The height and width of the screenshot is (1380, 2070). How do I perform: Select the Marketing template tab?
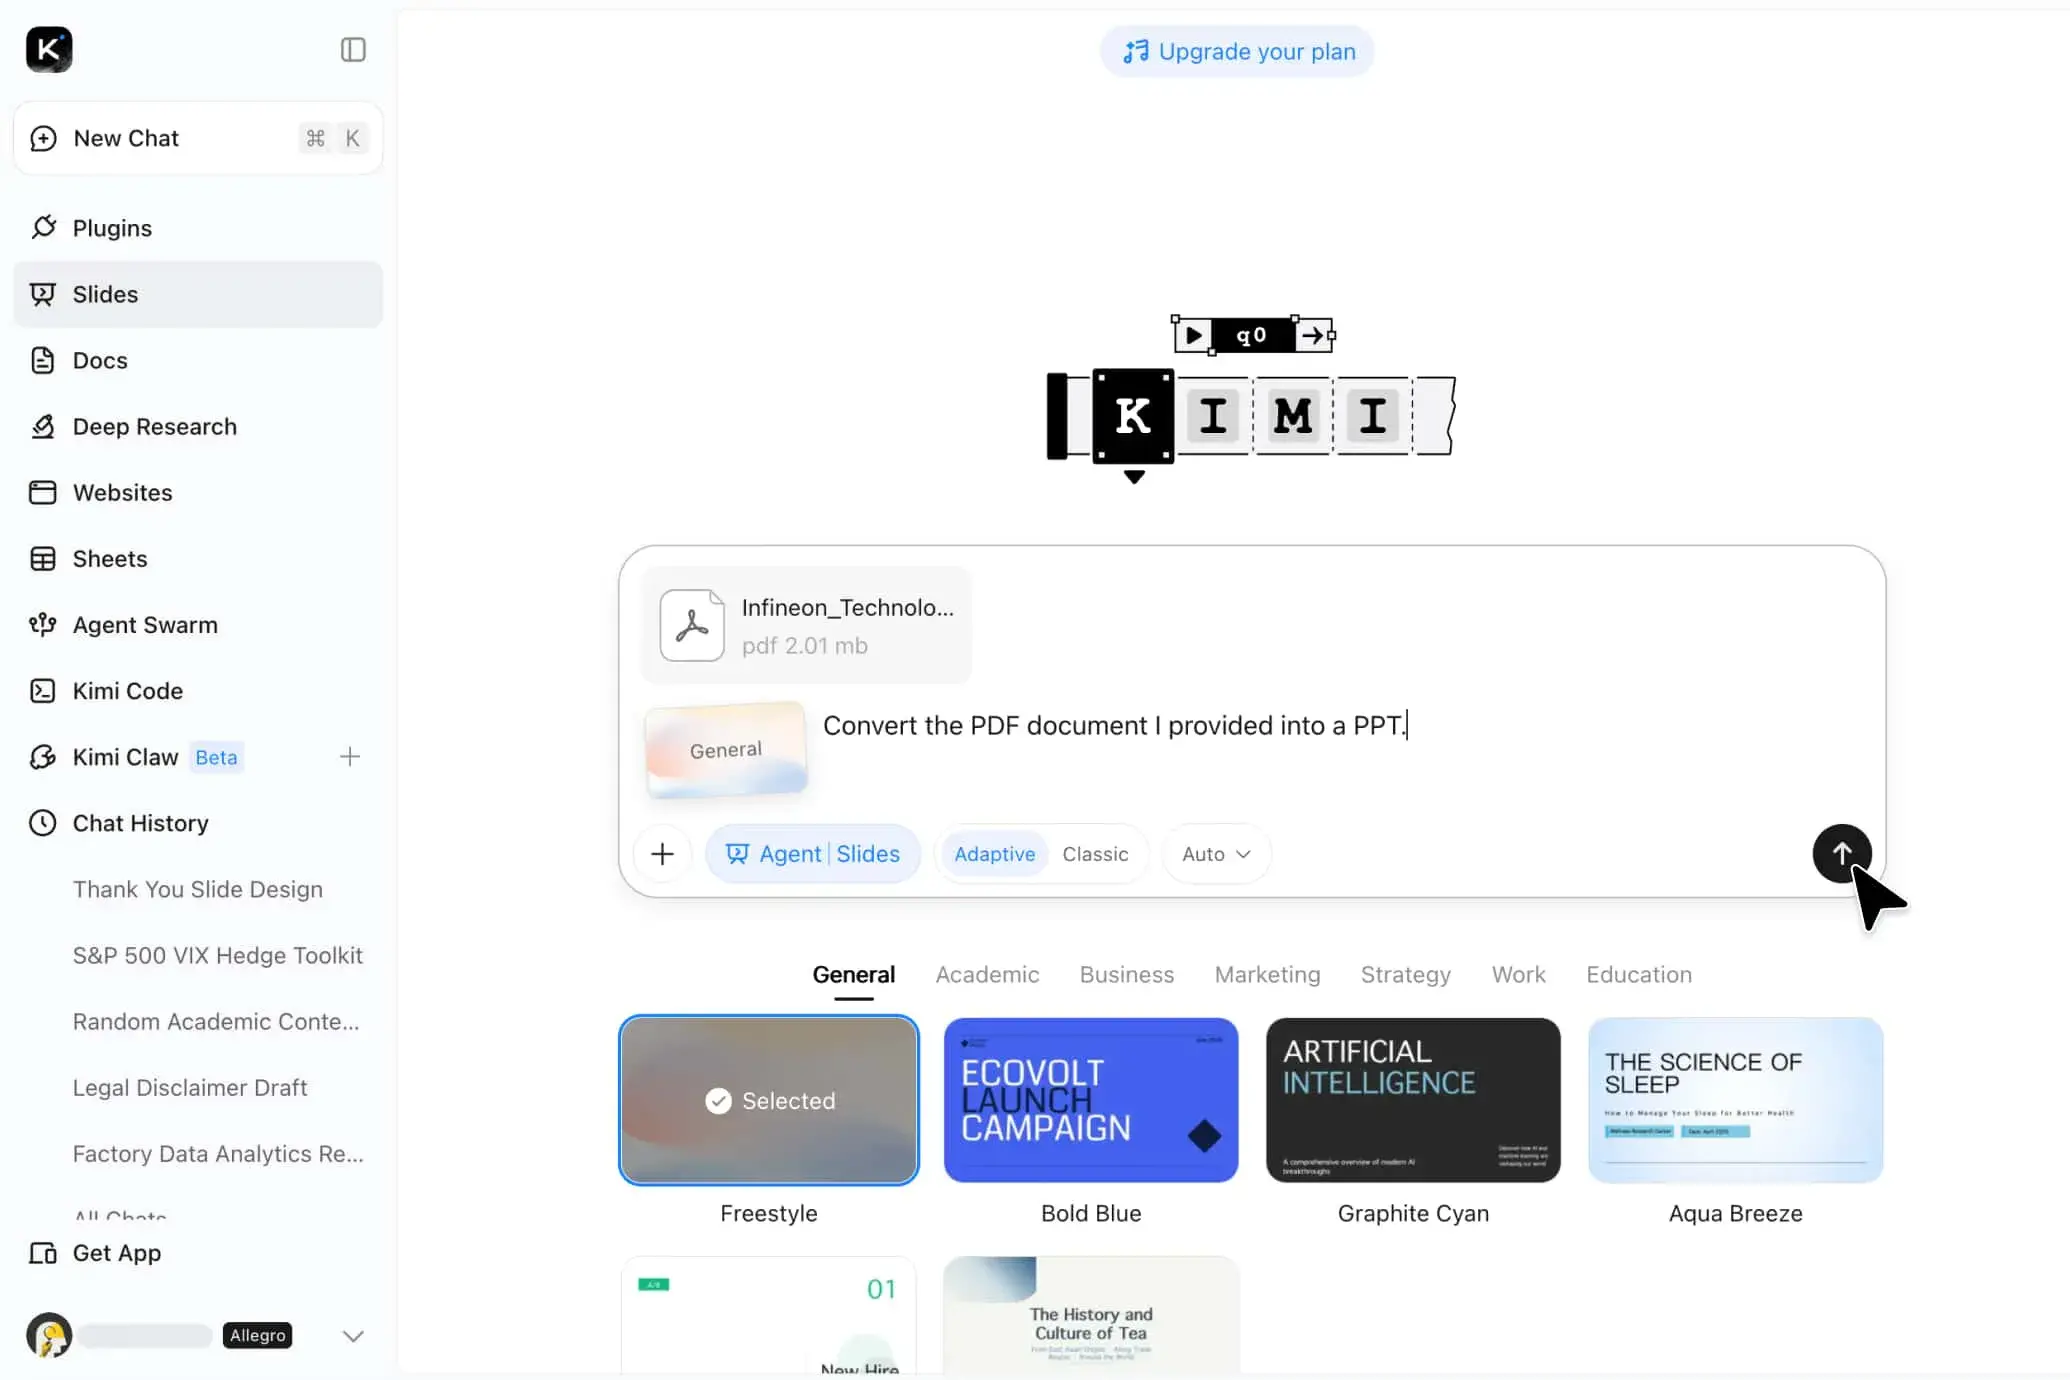1267,975
